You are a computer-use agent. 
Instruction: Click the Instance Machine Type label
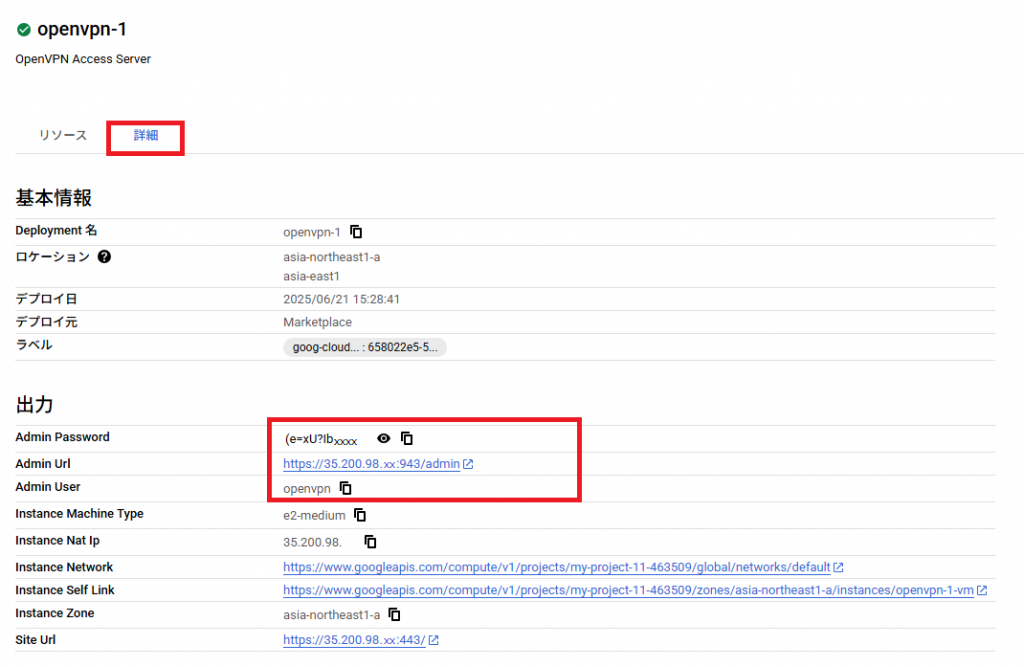[x=80, y=513]
